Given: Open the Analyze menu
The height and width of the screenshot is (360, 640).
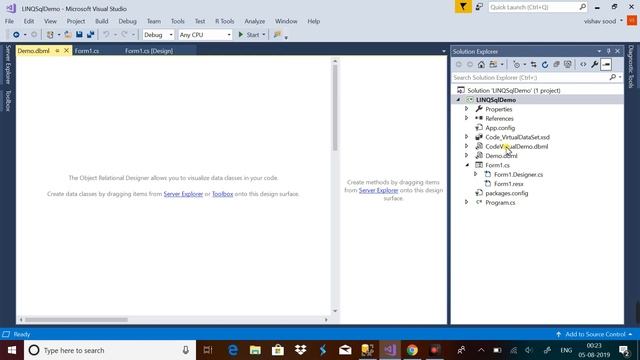Looking at the screenshot, I should tap(255, 21).
